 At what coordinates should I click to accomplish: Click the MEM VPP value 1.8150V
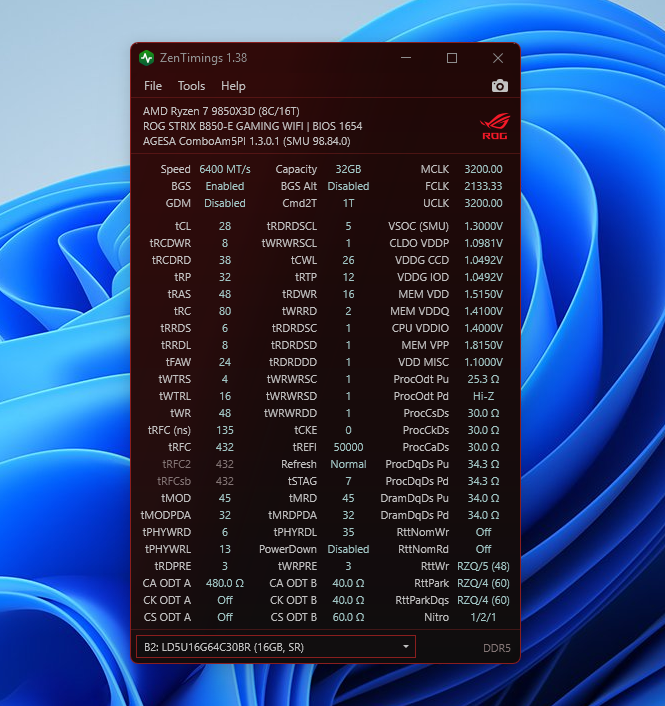(x=483, y=345)
